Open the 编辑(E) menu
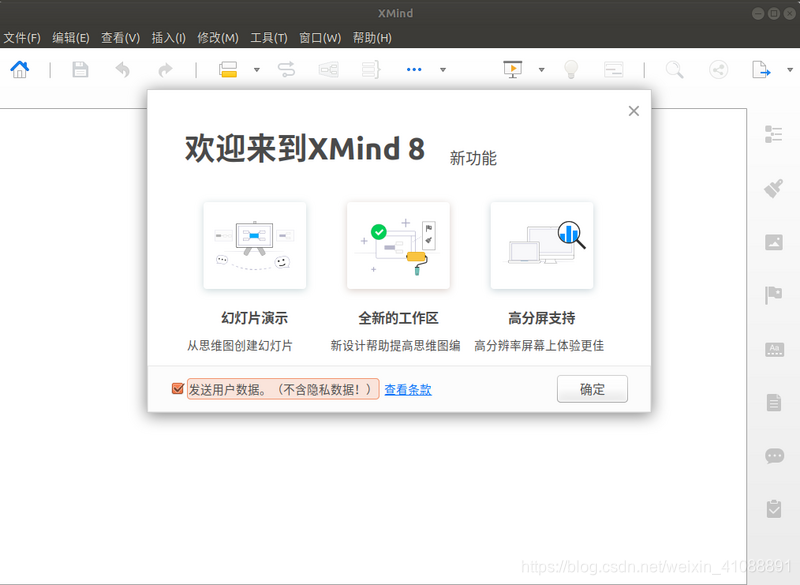 point(71,38)
